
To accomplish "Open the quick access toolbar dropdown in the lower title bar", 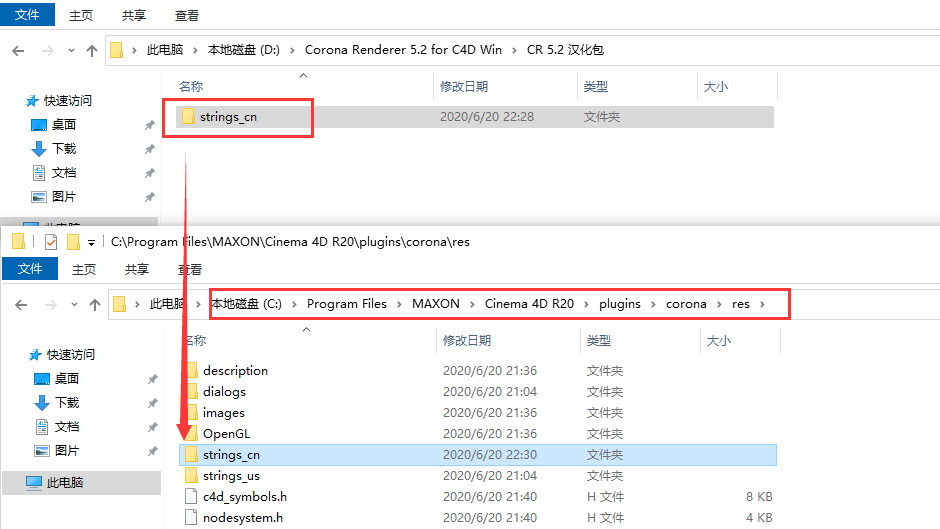I will [91, 242].
